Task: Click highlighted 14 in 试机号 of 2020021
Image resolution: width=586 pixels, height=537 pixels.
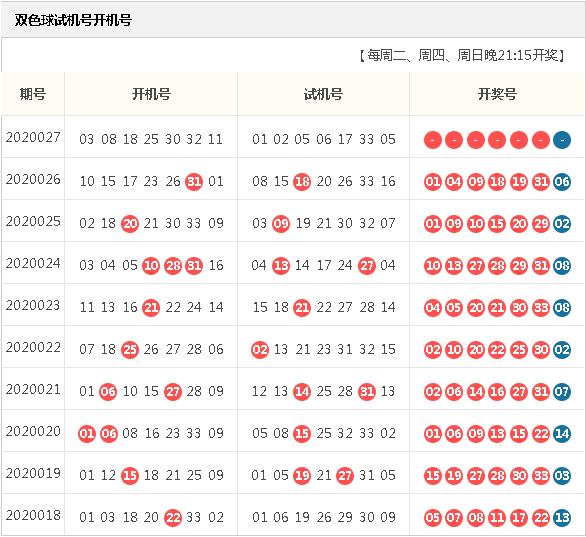Action: (x=302, y=392)
